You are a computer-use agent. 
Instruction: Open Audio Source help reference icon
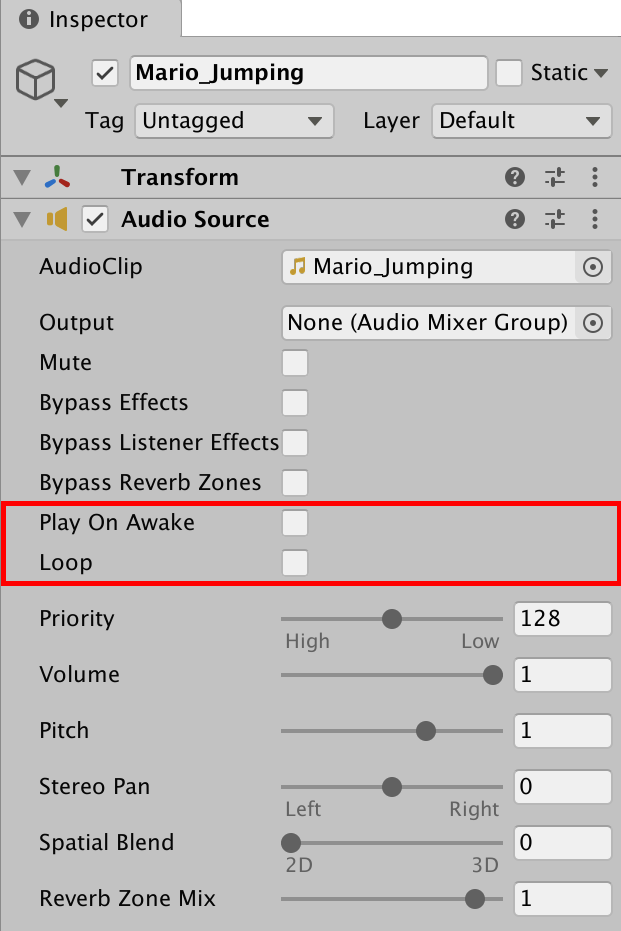[x=515, y=220]
